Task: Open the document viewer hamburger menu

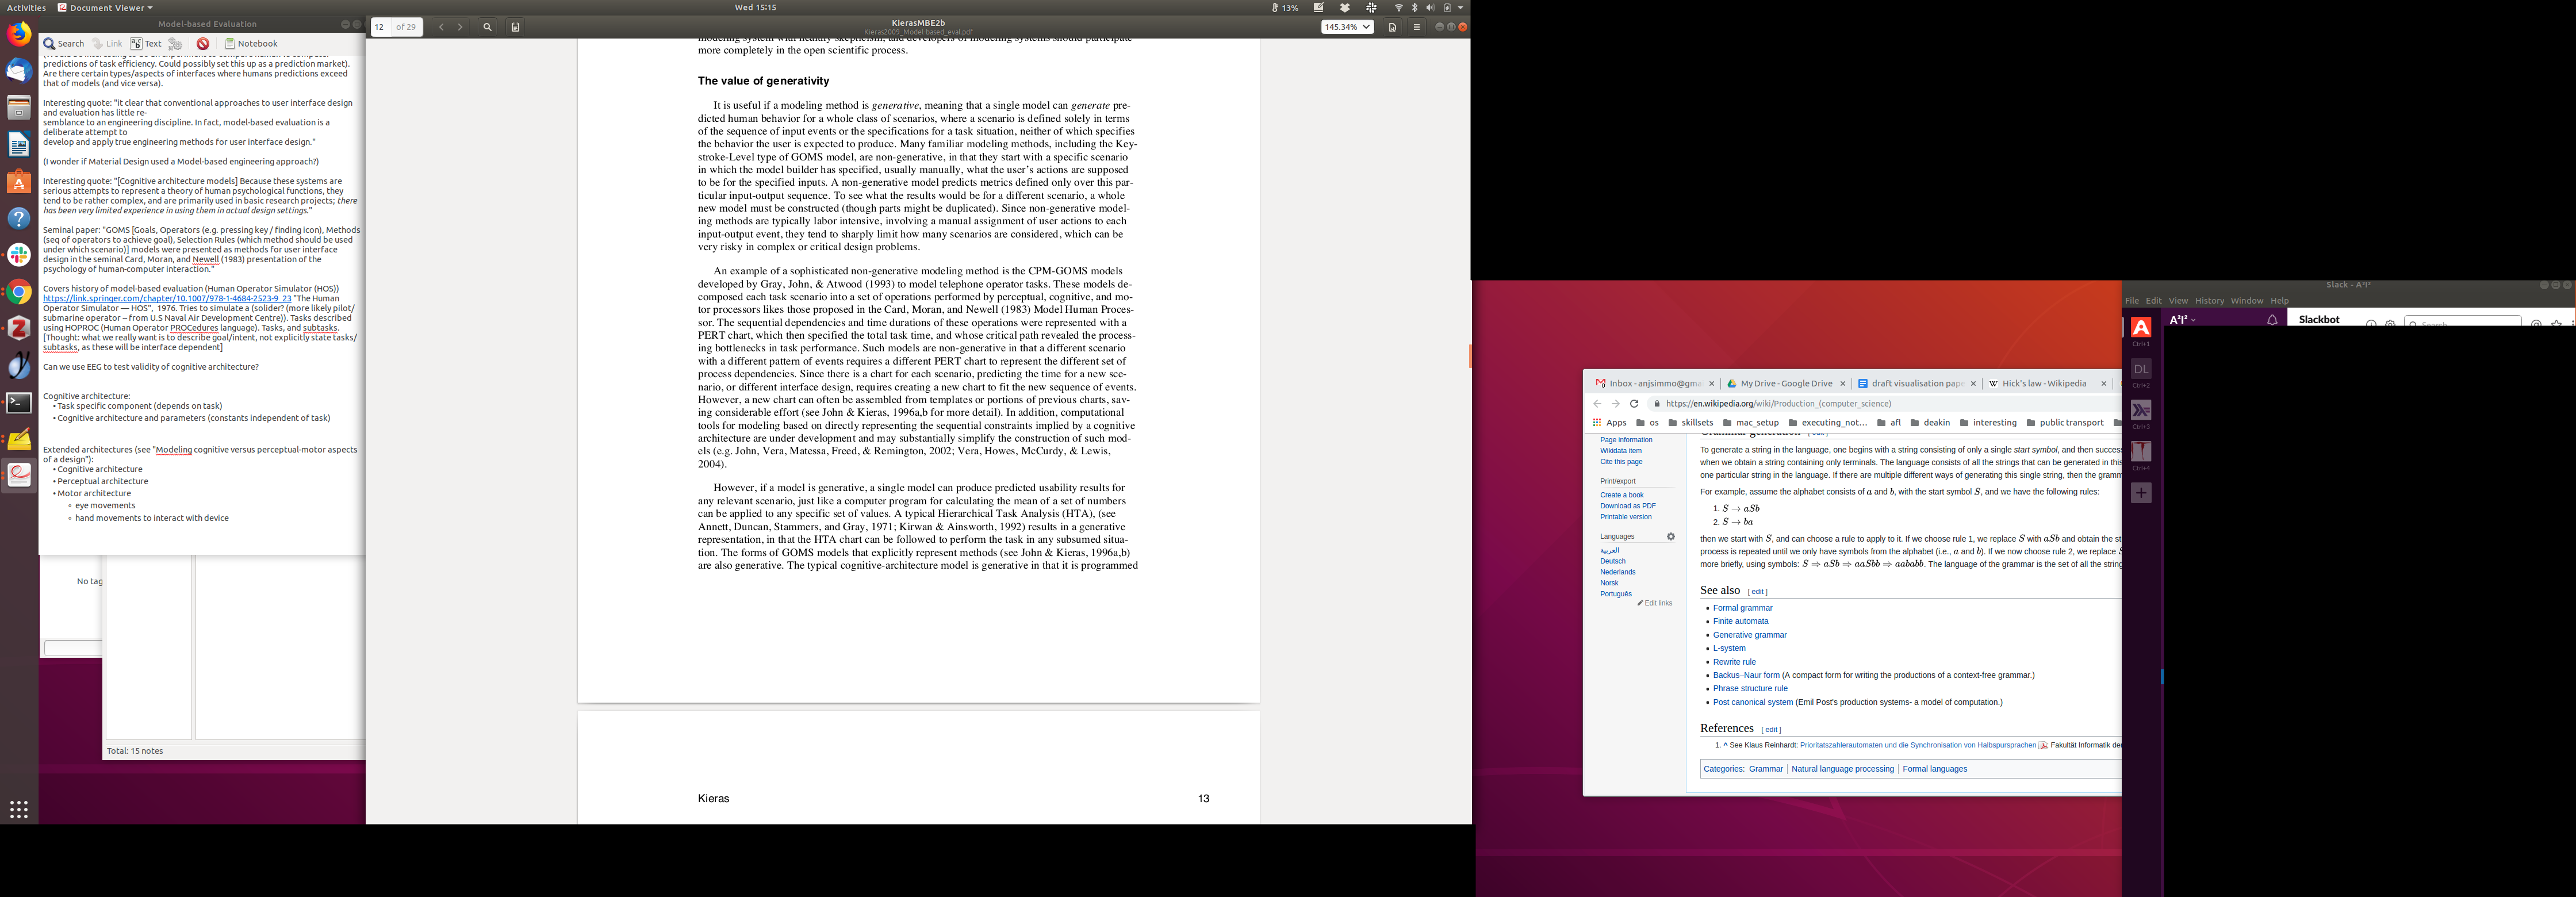Action: coord(1416,27)
